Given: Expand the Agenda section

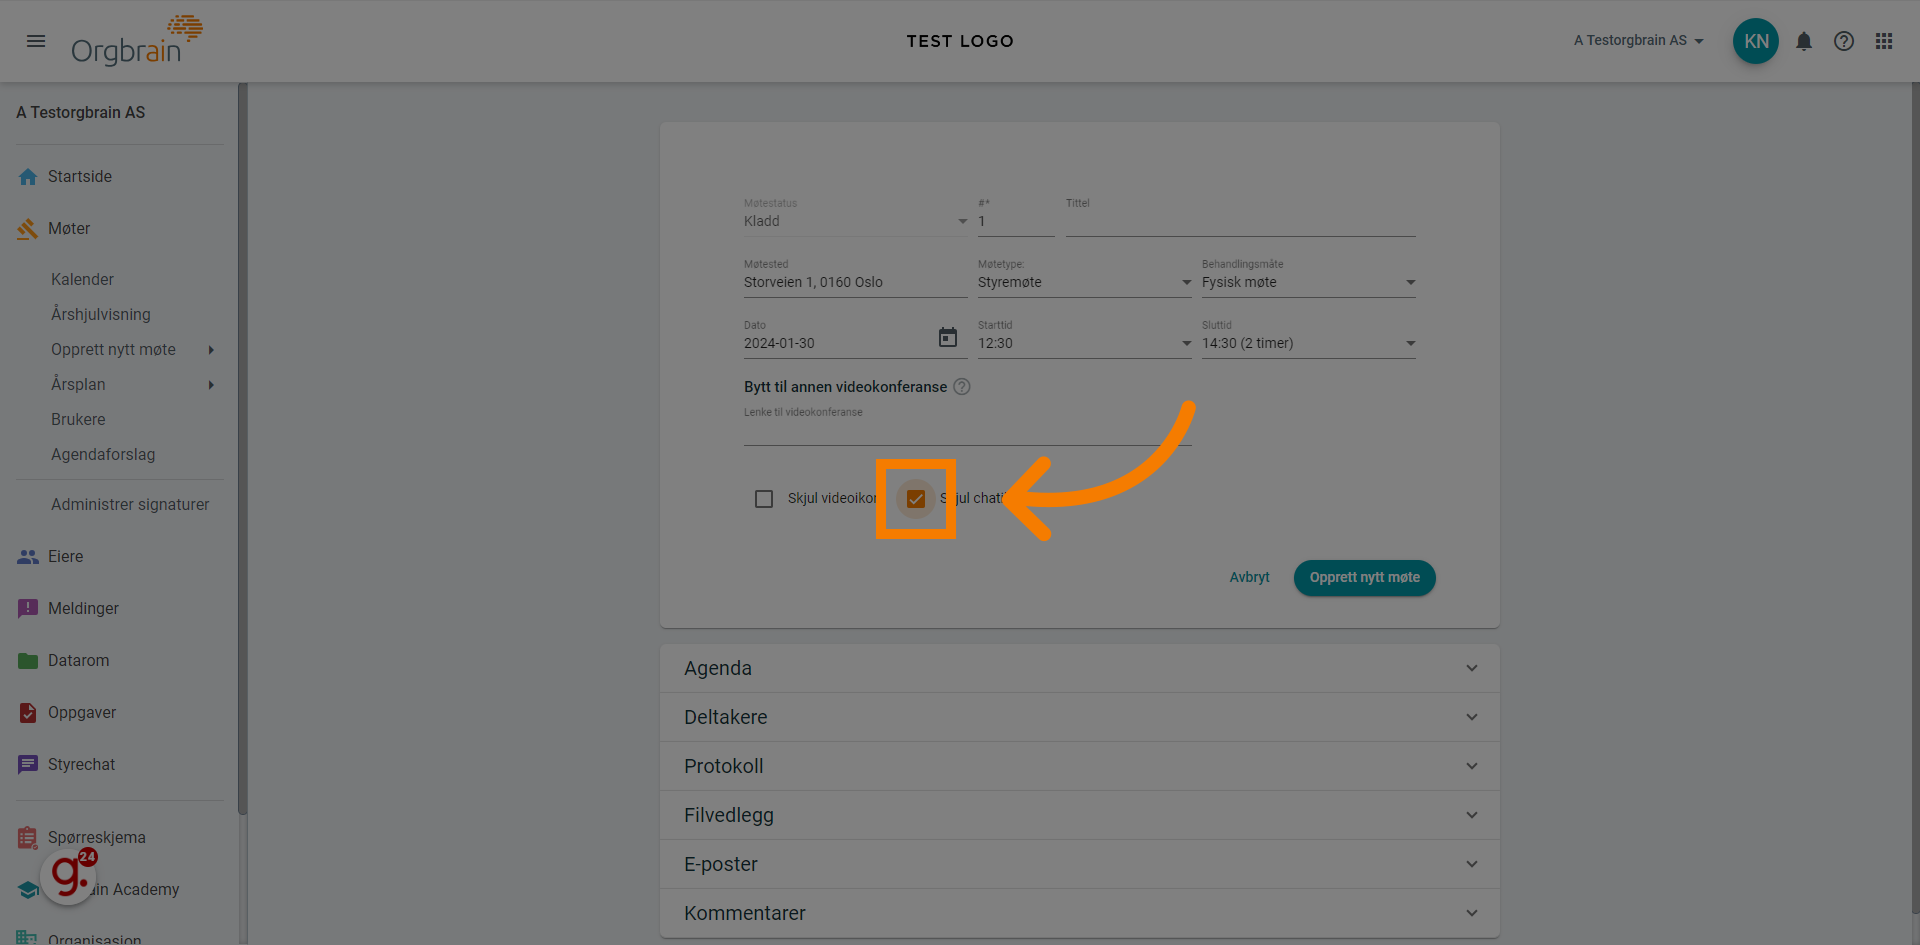Looking at the screenshot, I should (1080, 668).
